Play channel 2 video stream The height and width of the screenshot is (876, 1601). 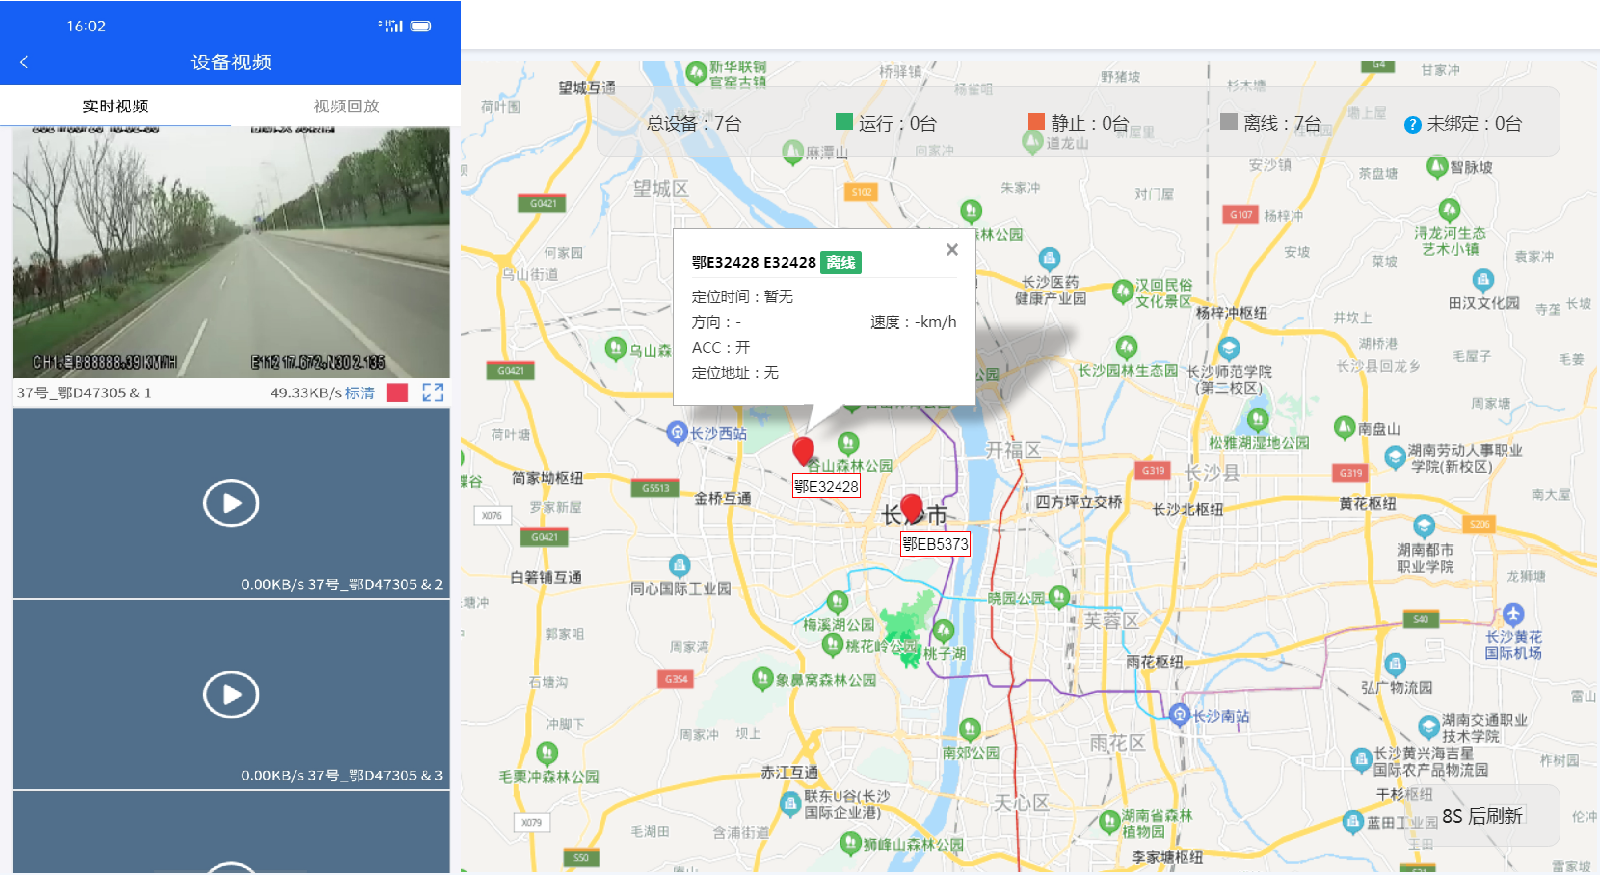pyautogui.click(x=231, y=503)
